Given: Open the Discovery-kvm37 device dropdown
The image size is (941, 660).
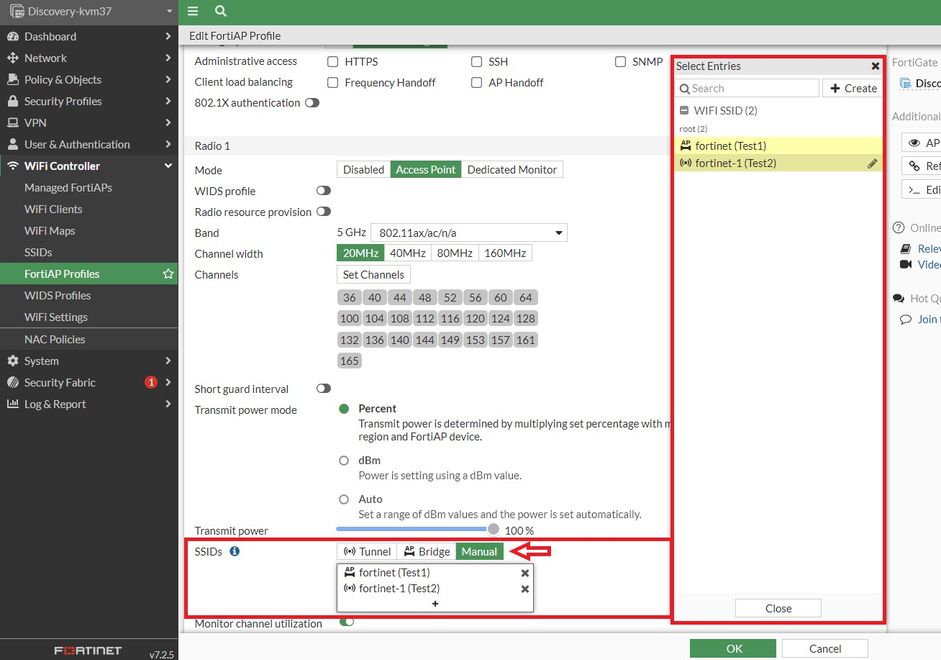Looking at the screenshot, I should (169, 11).
